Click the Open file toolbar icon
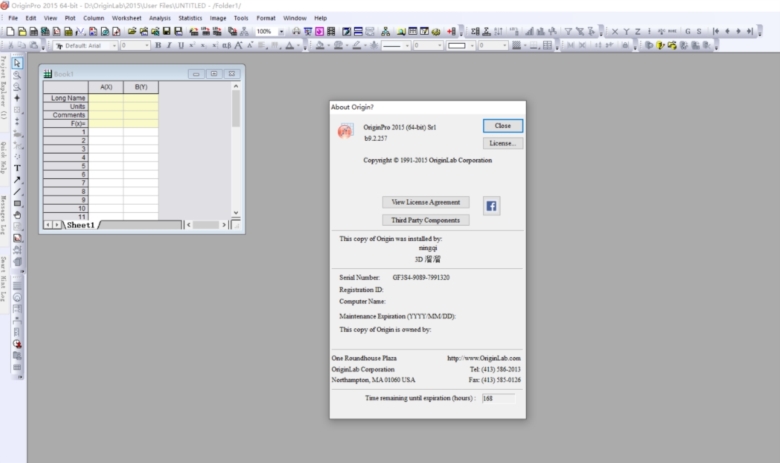Viewport: 780px width, 463px height. pos(132,31)
